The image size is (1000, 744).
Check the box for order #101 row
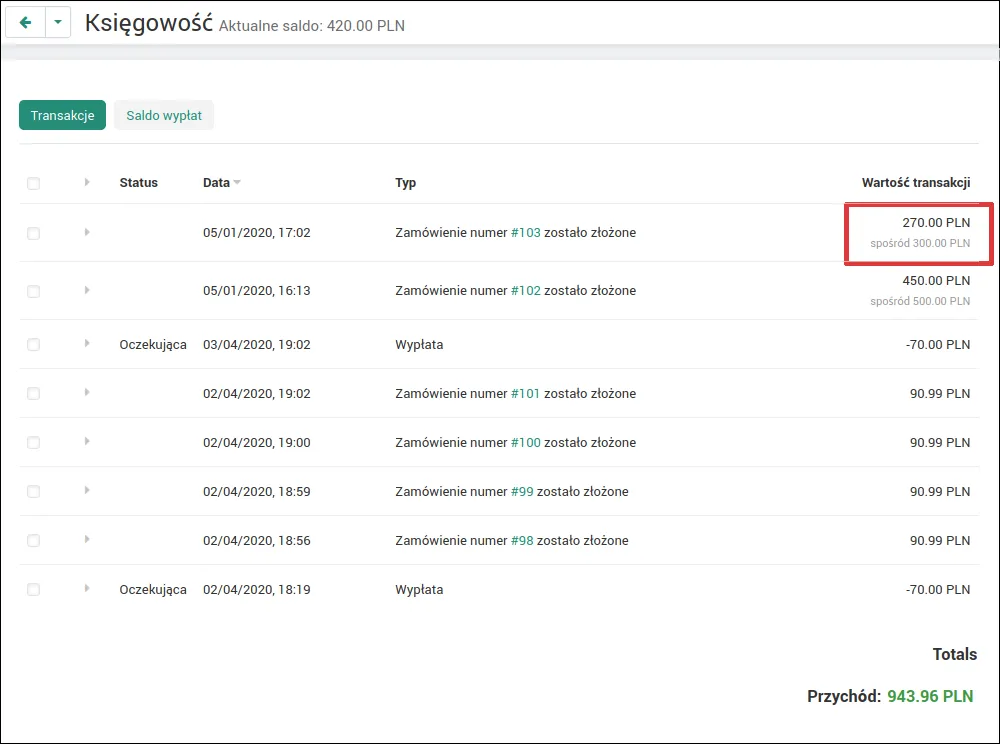pyautogui.click(x=33, y=393)
